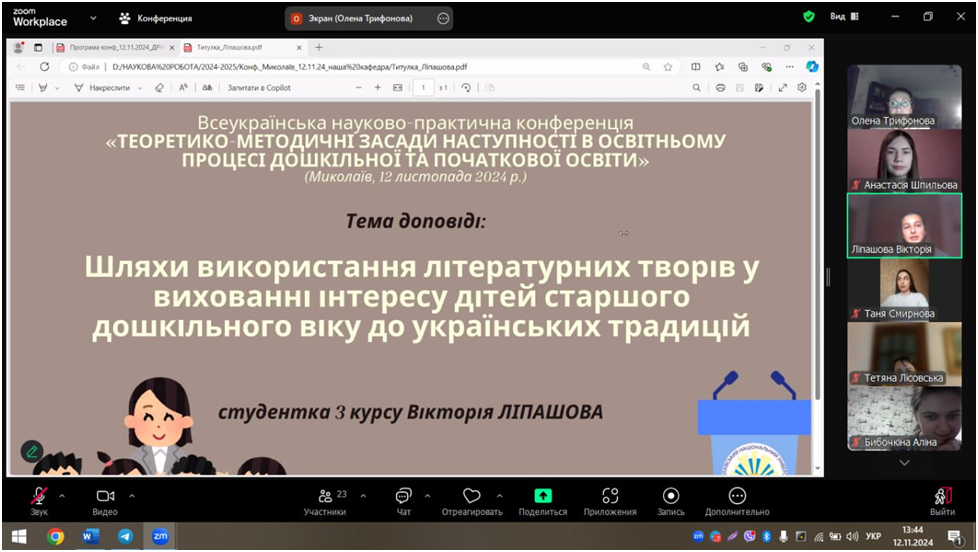Image resolution: width=978 pixels, height=552 pixels.
Task: Click the green annotation pencil icon
Action: (32, 451)
